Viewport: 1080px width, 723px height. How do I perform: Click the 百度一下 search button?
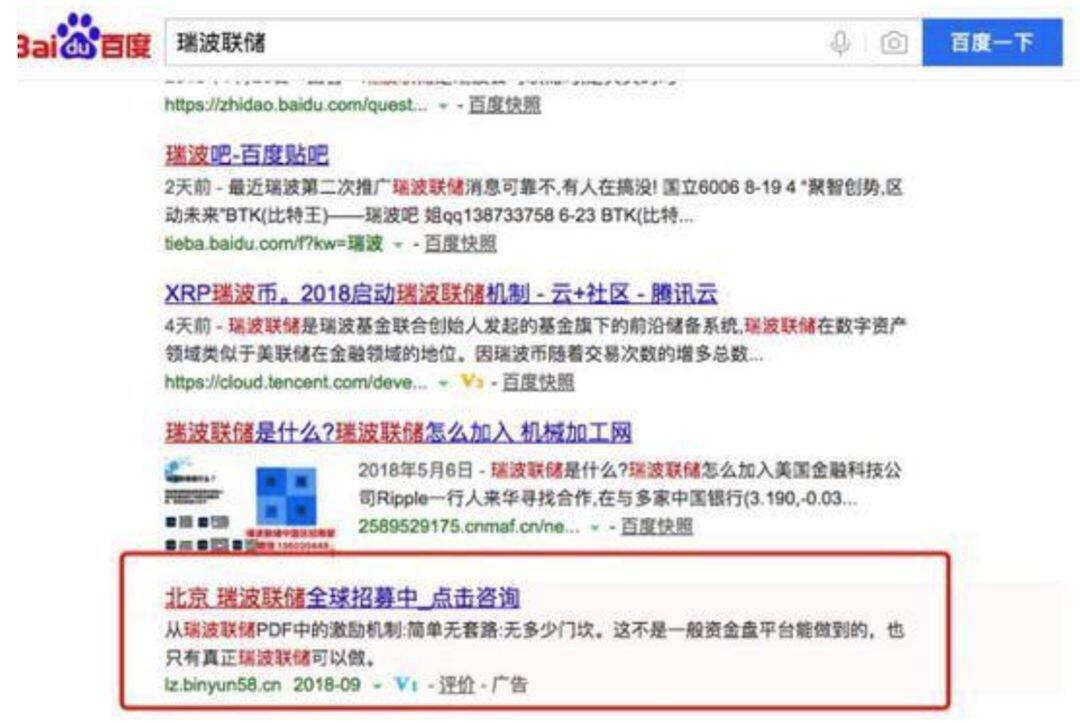coord(992,43)
